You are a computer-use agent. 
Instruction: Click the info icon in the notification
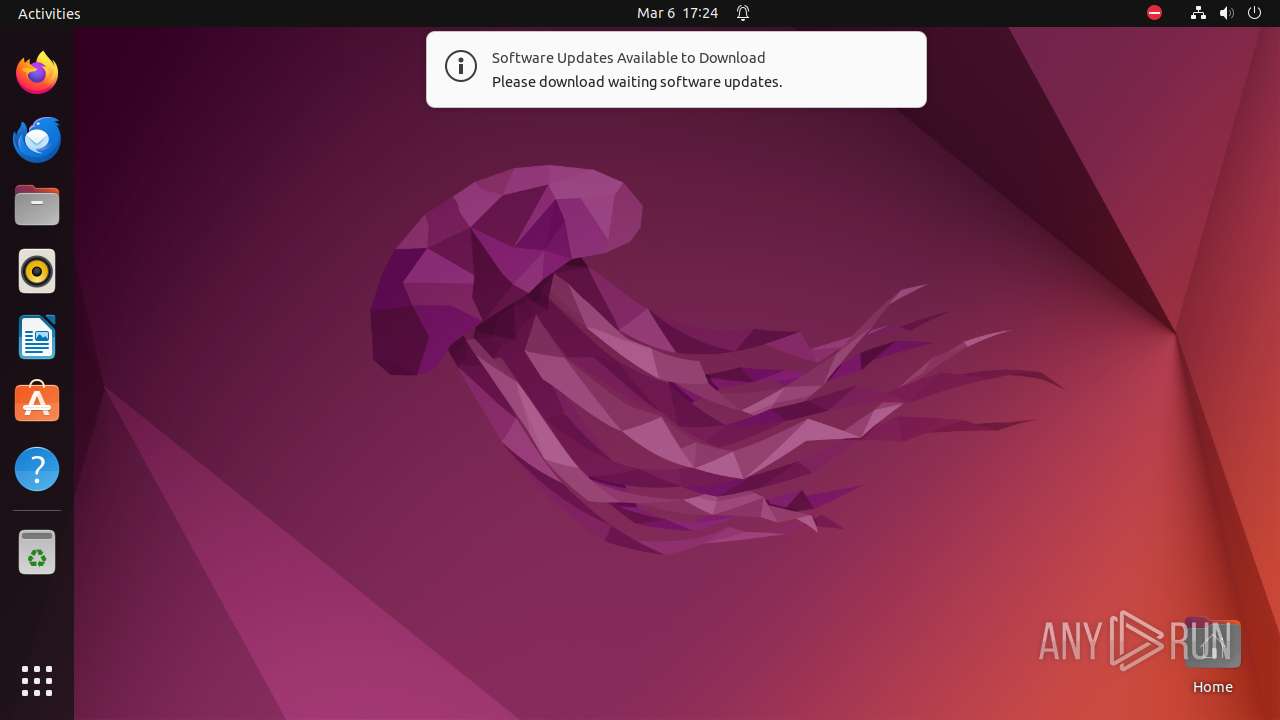(461, 66)
